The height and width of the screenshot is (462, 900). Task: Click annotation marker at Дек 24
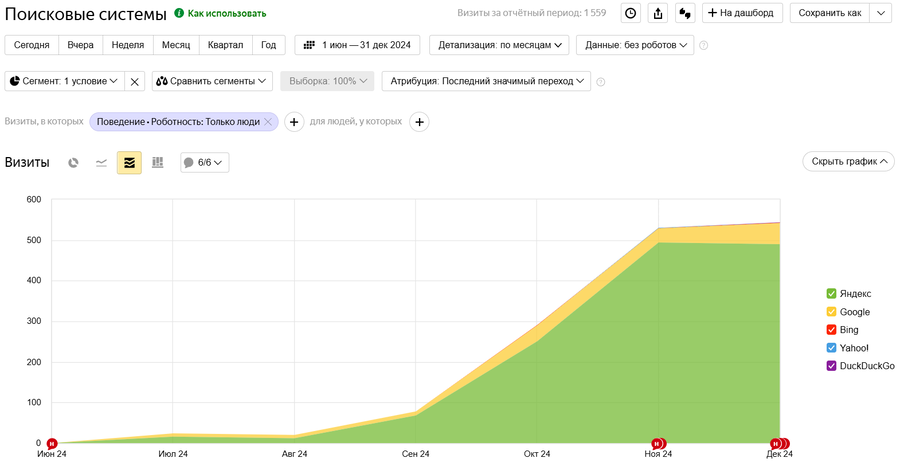780,443
